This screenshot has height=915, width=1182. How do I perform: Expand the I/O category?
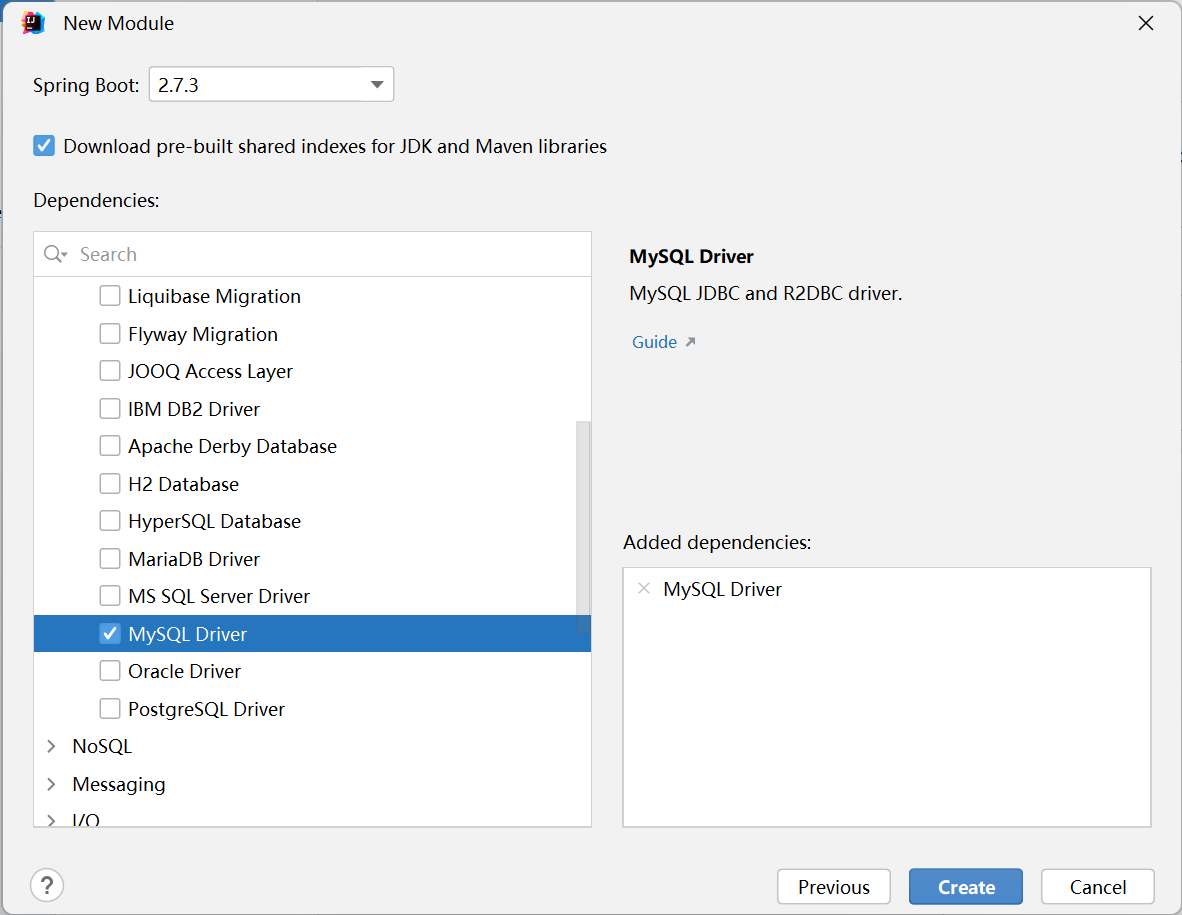pyautogui.click(x=51, y=820)
